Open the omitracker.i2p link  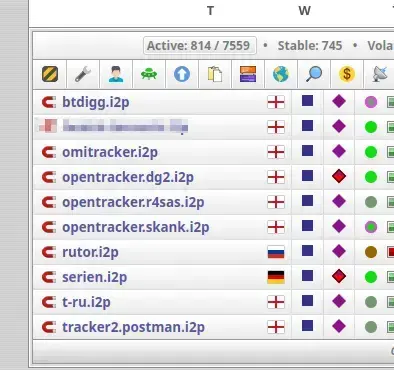pos(110,152)
